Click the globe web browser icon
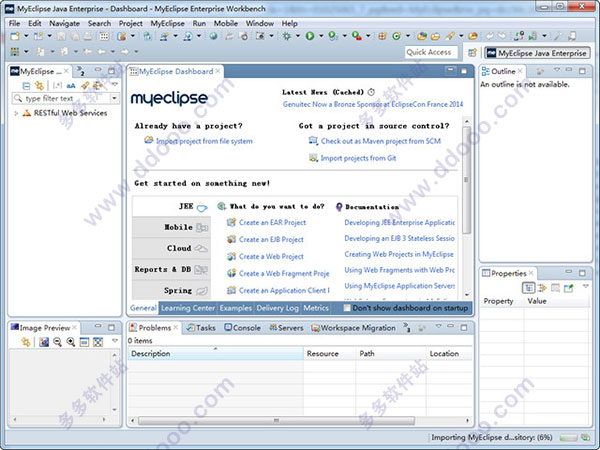600x450 pixels. [x=213, y=36]
